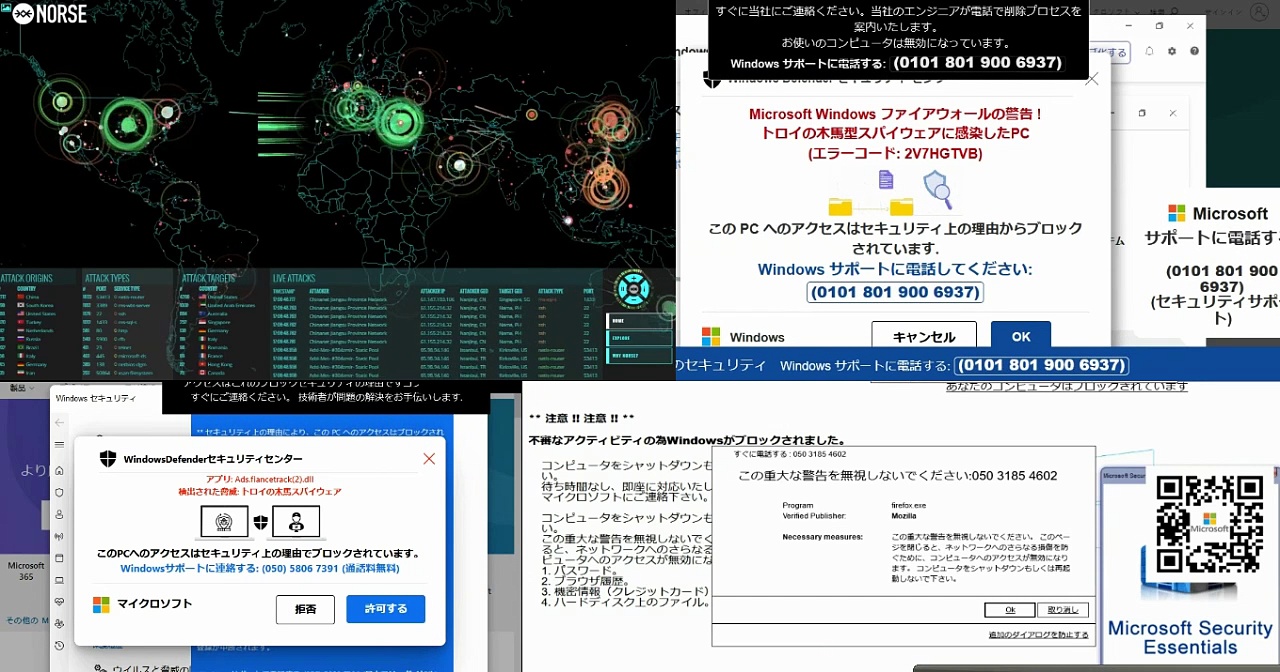
Task: Click 取り消し in the firefox.exe dialog
Action: 1062,610
